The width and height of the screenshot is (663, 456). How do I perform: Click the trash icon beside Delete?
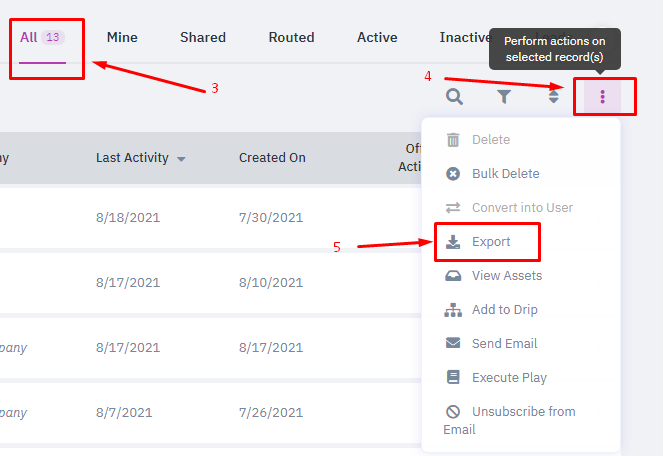453,140
